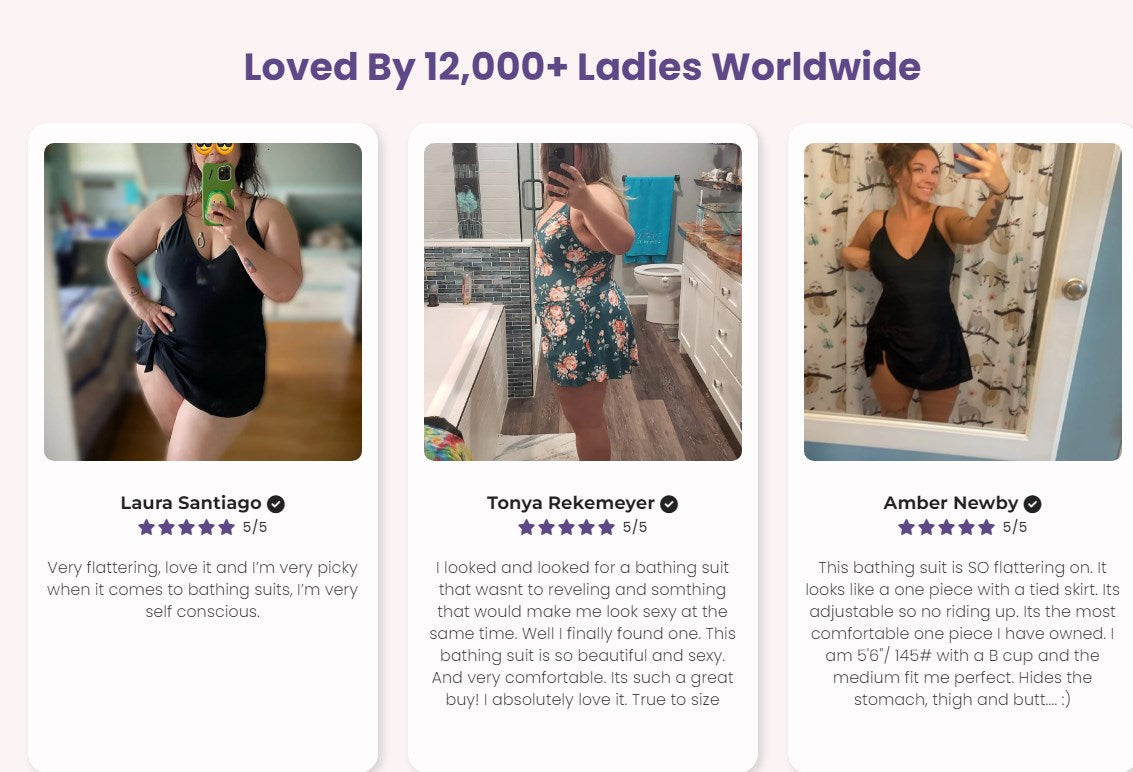
Task: Click the first star in Laura Santiago's rating
Action: 147,527
